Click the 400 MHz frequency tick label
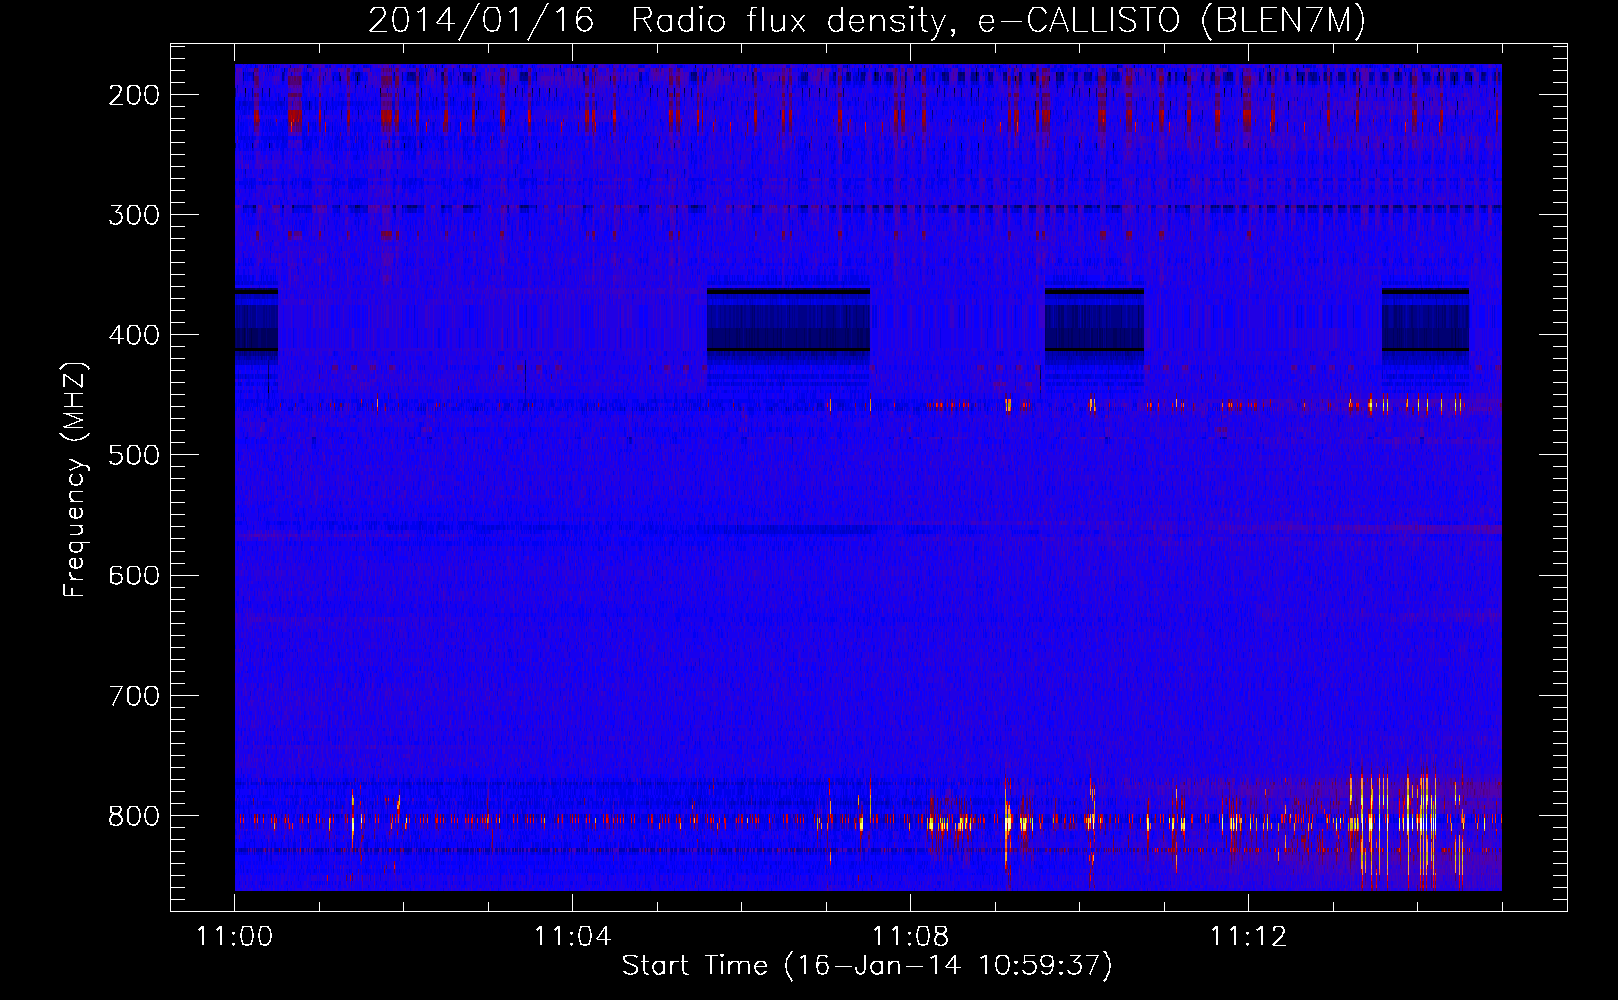The width and height of the screenshot is (1618, 1000). (134, 335)
